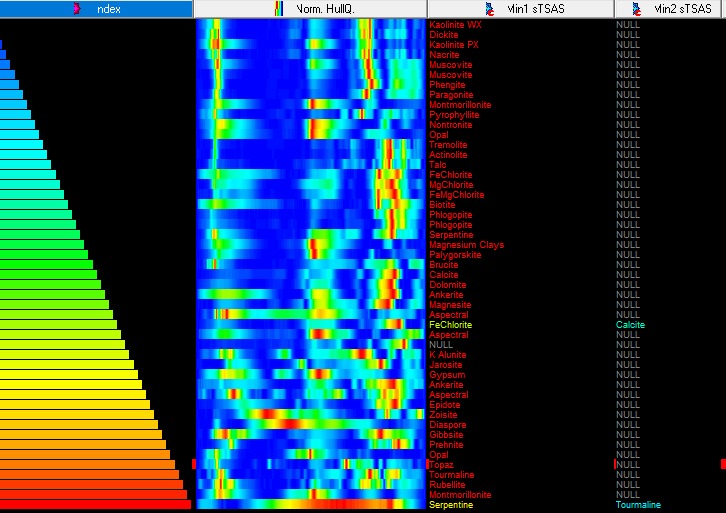Click the Nontronite entry

pyautogui.click(x=451, y=125)
